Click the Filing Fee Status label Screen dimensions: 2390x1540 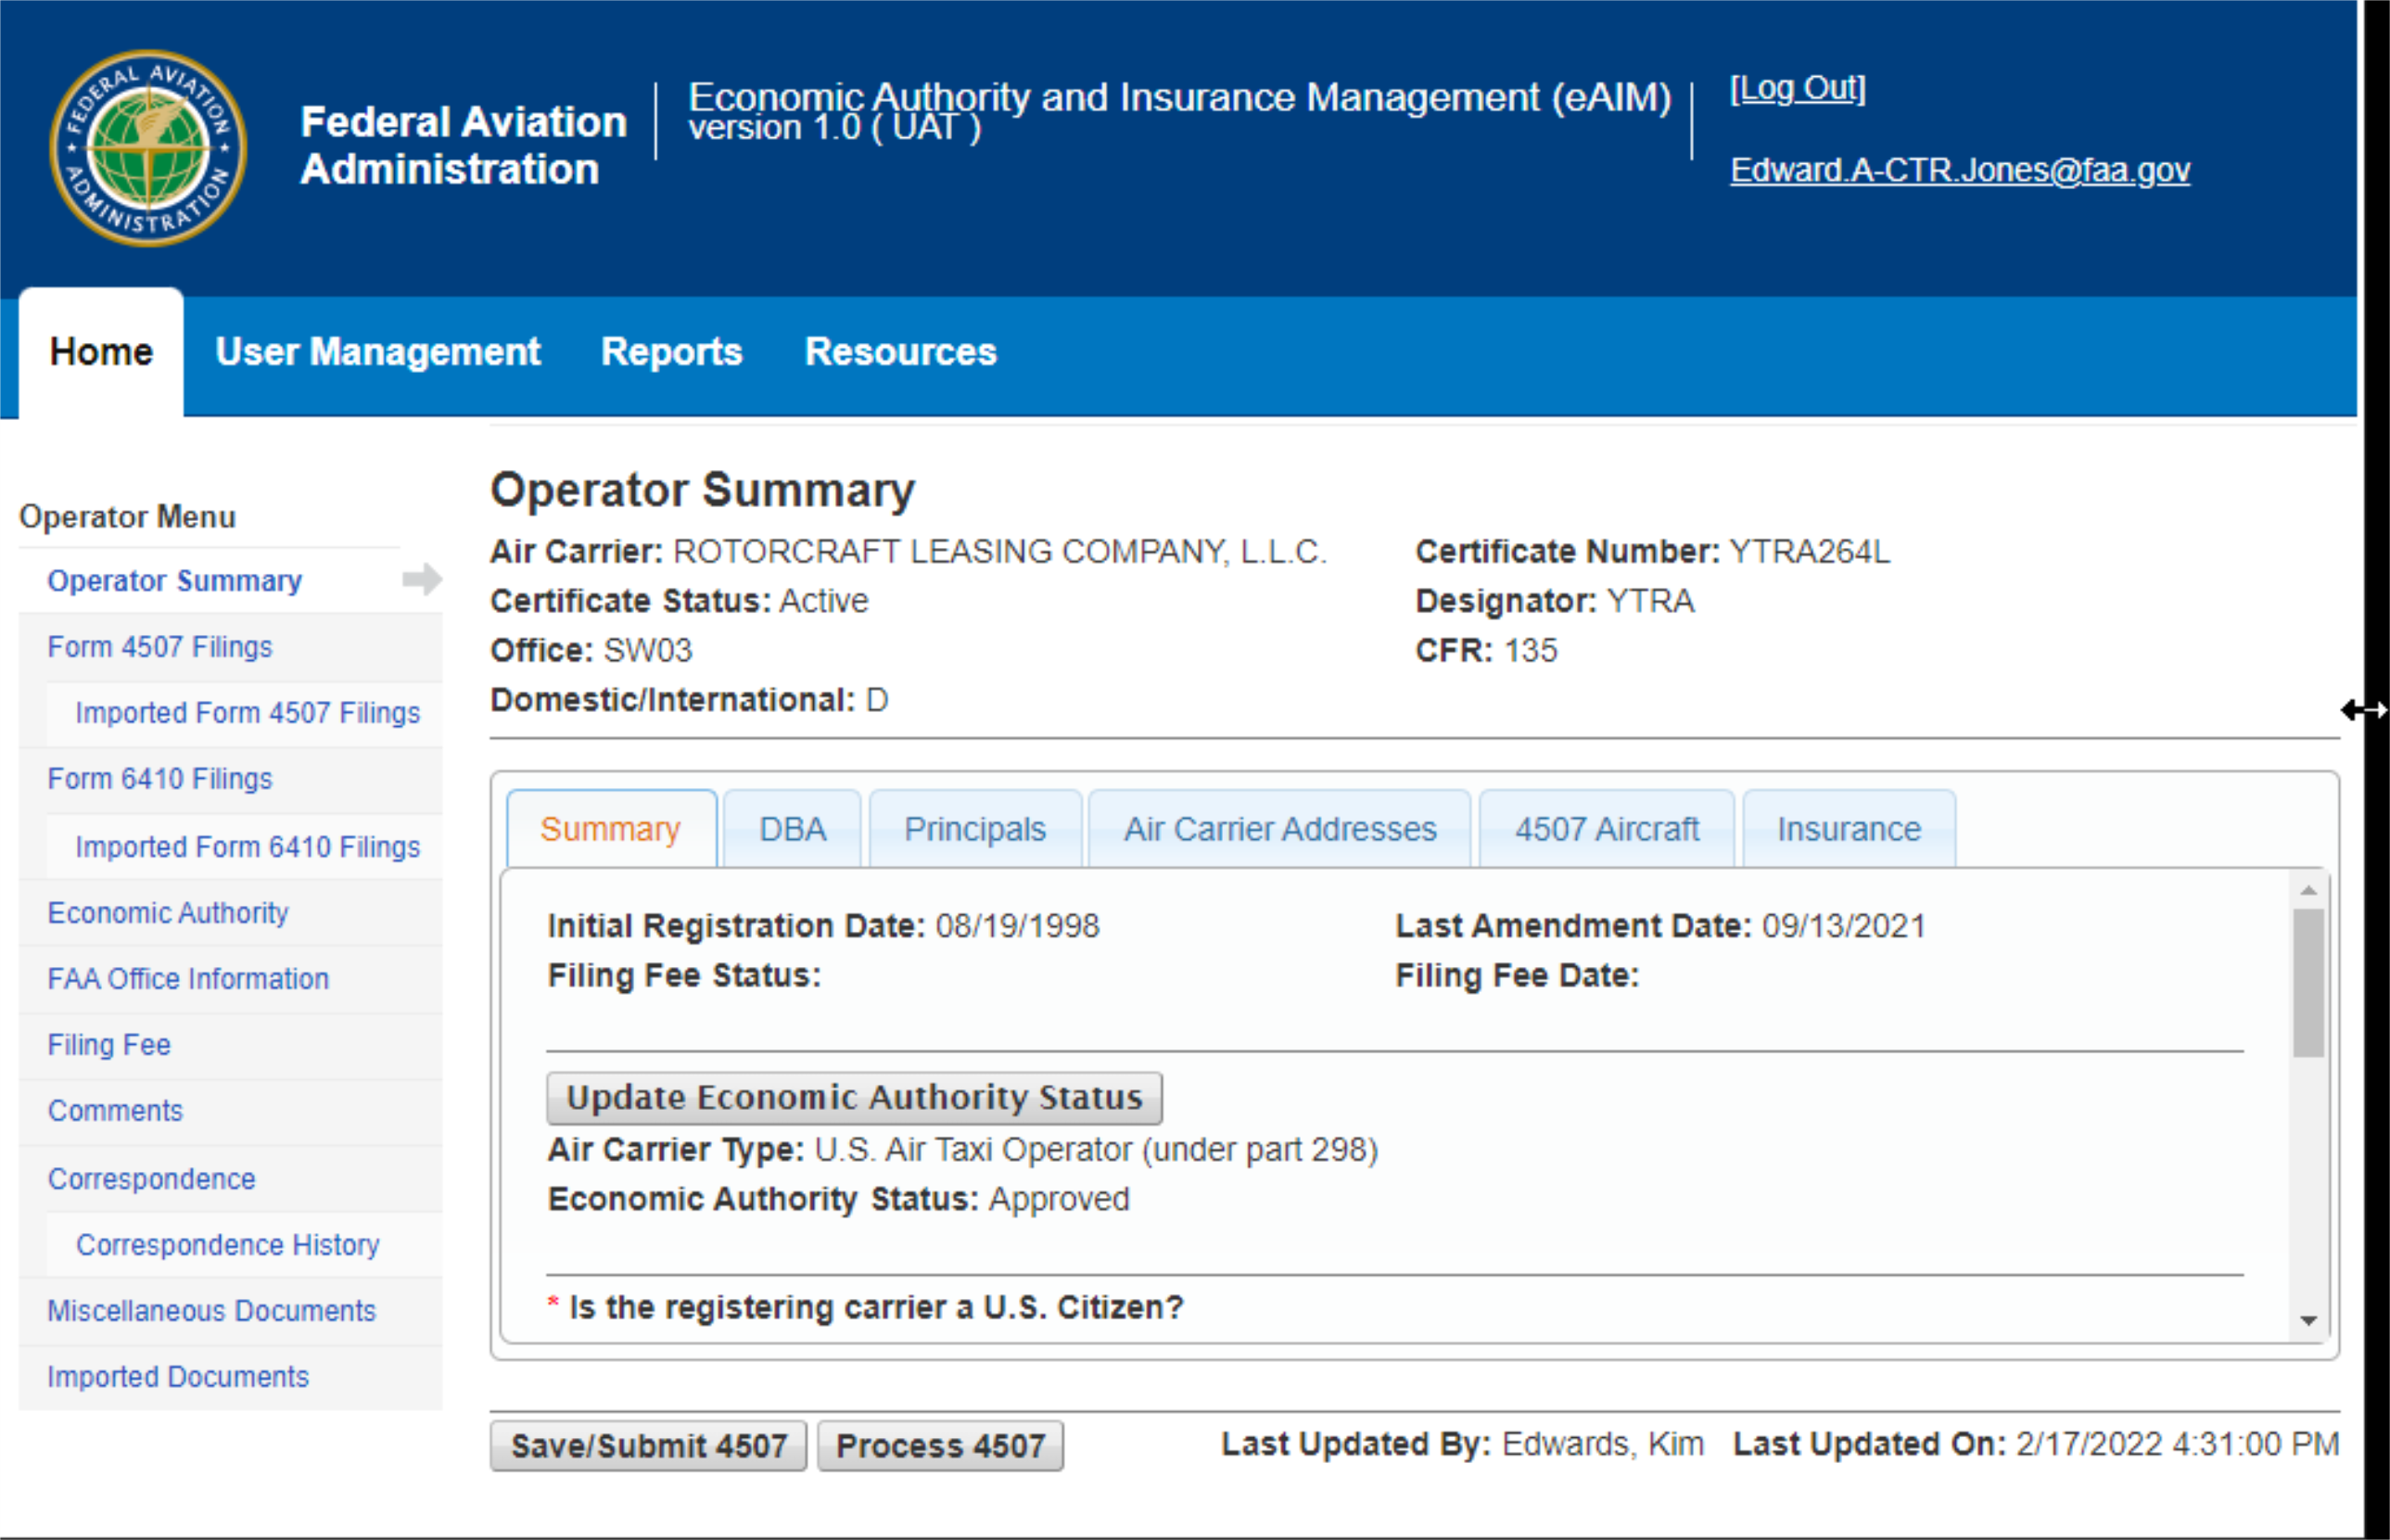point(684,976)
